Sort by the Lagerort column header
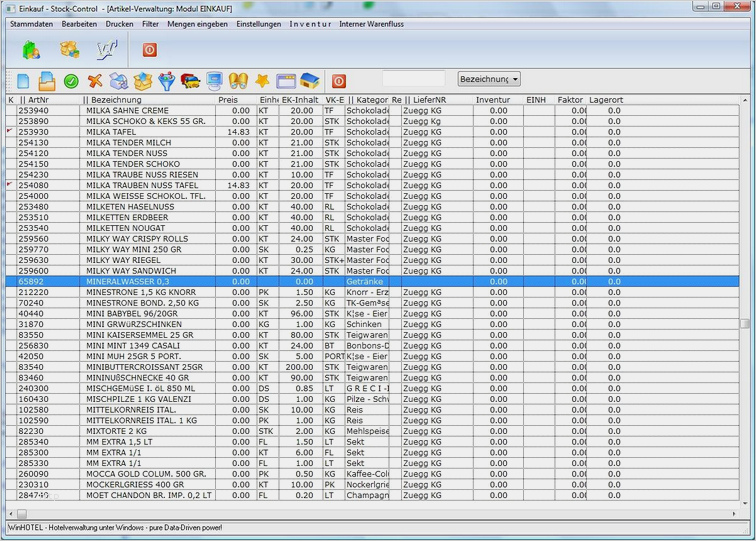 (x=606, y=100)
